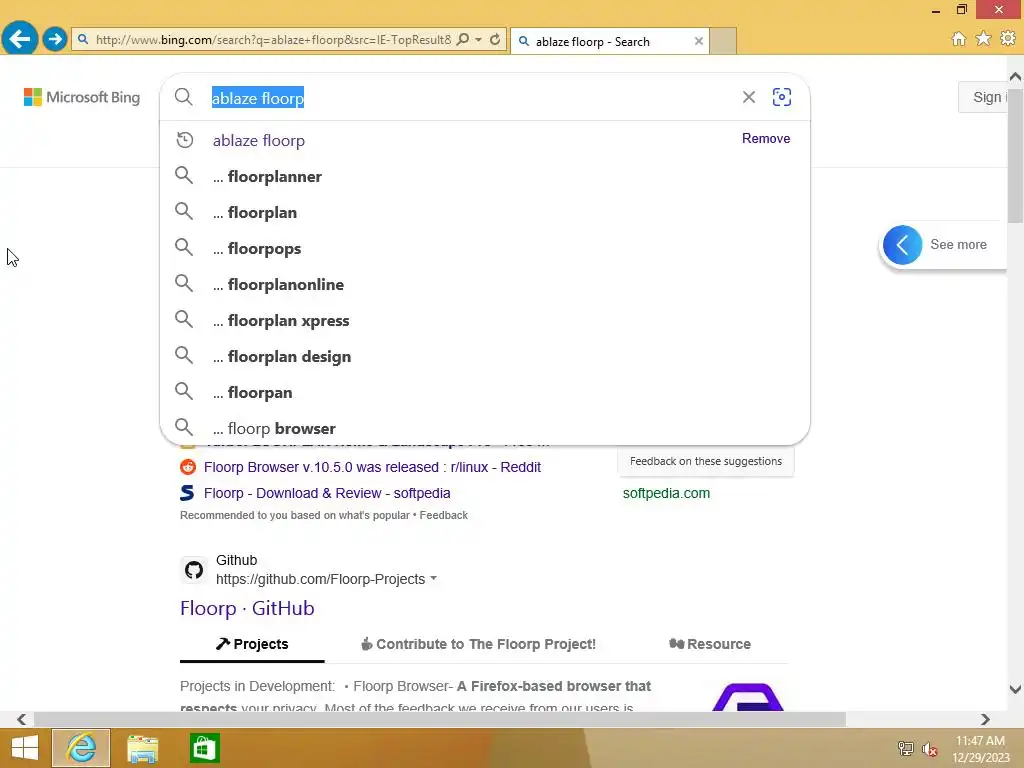Open the IE Home icon
Screen dimensions: 1024x768
pyautogui.click(x=958, y=39)
